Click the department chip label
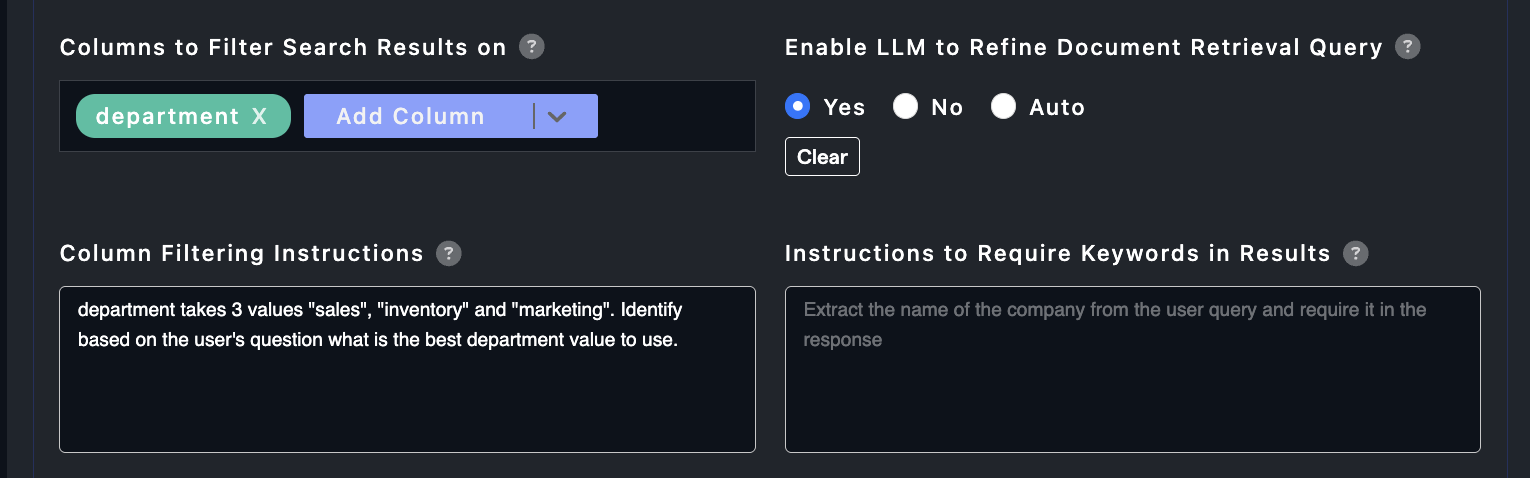This screenshot has width=1530, height=478. tap(167, 116)
